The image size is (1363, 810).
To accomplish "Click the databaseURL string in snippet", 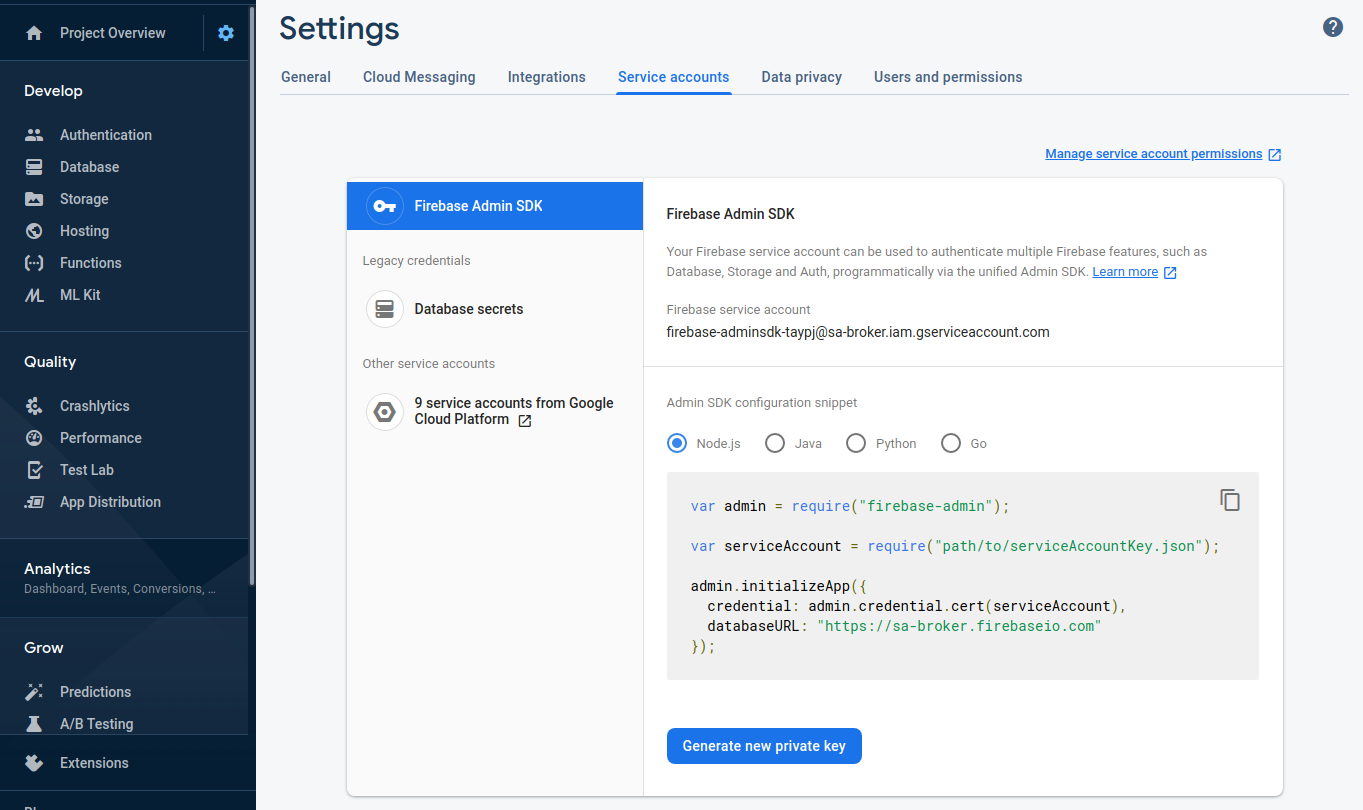I will click(958, 626).
